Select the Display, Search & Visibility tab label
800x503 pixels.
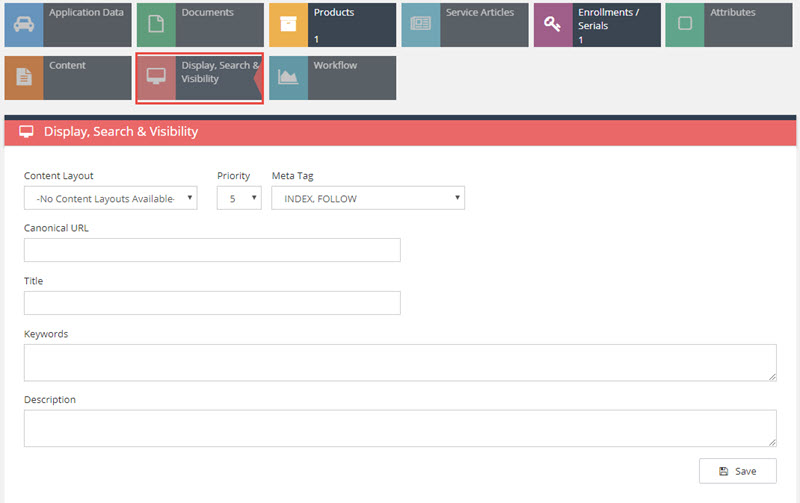coord(219,72)
